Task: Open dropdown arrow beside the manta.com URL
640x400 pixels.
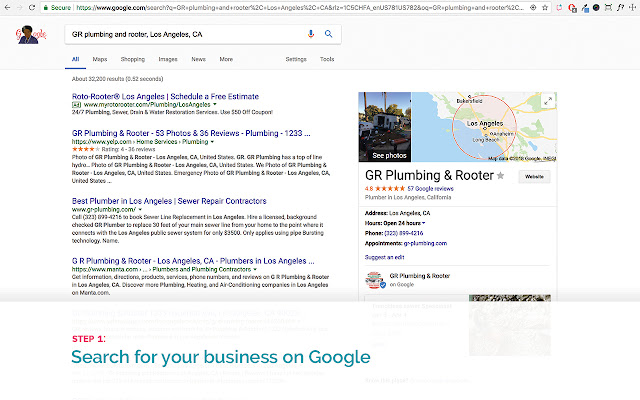Action: [255, 269]
